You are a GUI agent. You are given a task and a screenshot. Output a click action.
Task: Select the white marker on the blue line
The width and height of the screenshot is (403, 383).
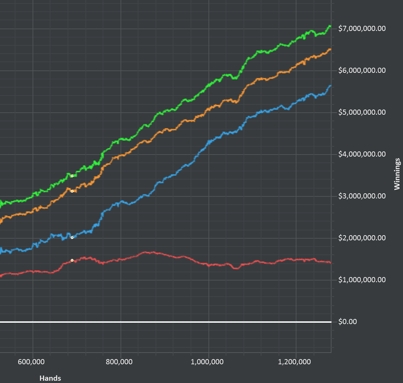click(x=72, y=237)
